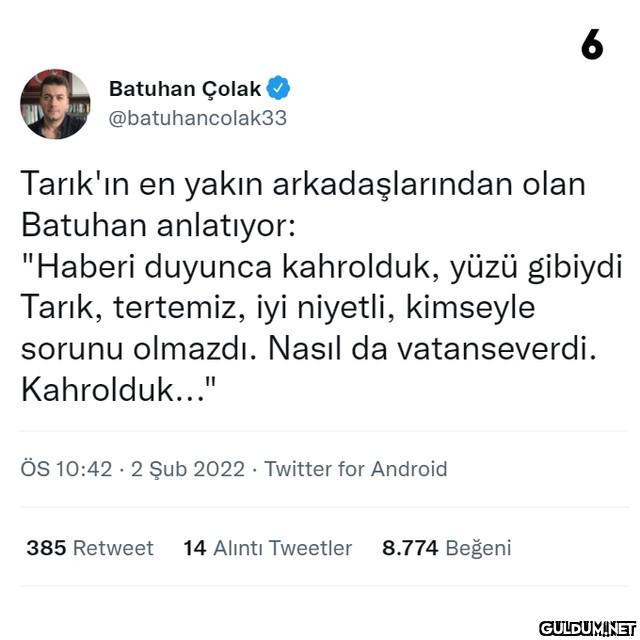Click the line beginning 'Haberi duyunca kahrolduk'
The height and width of the screenshot is (640, 640).
322,267
